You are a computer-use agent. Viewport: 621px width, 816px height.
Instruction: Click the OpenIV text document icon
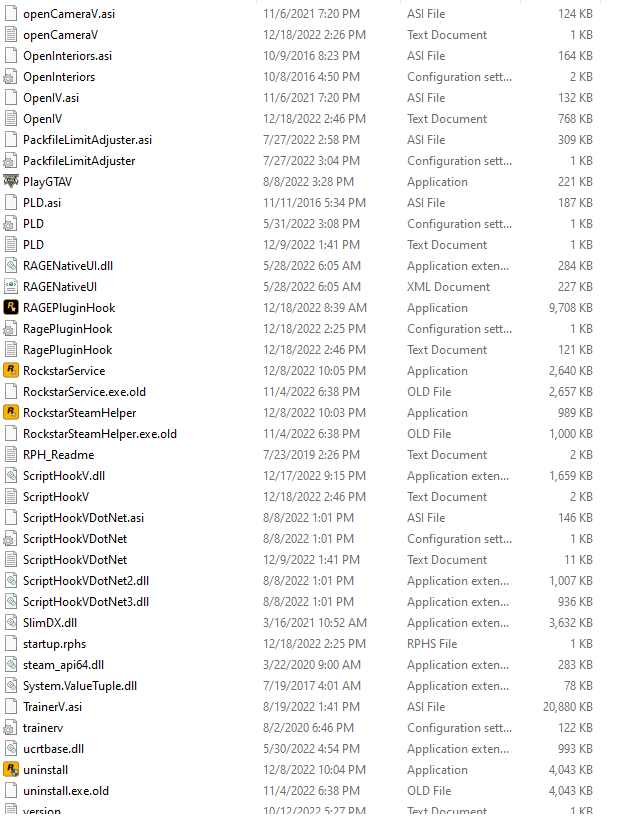point(10,119)
